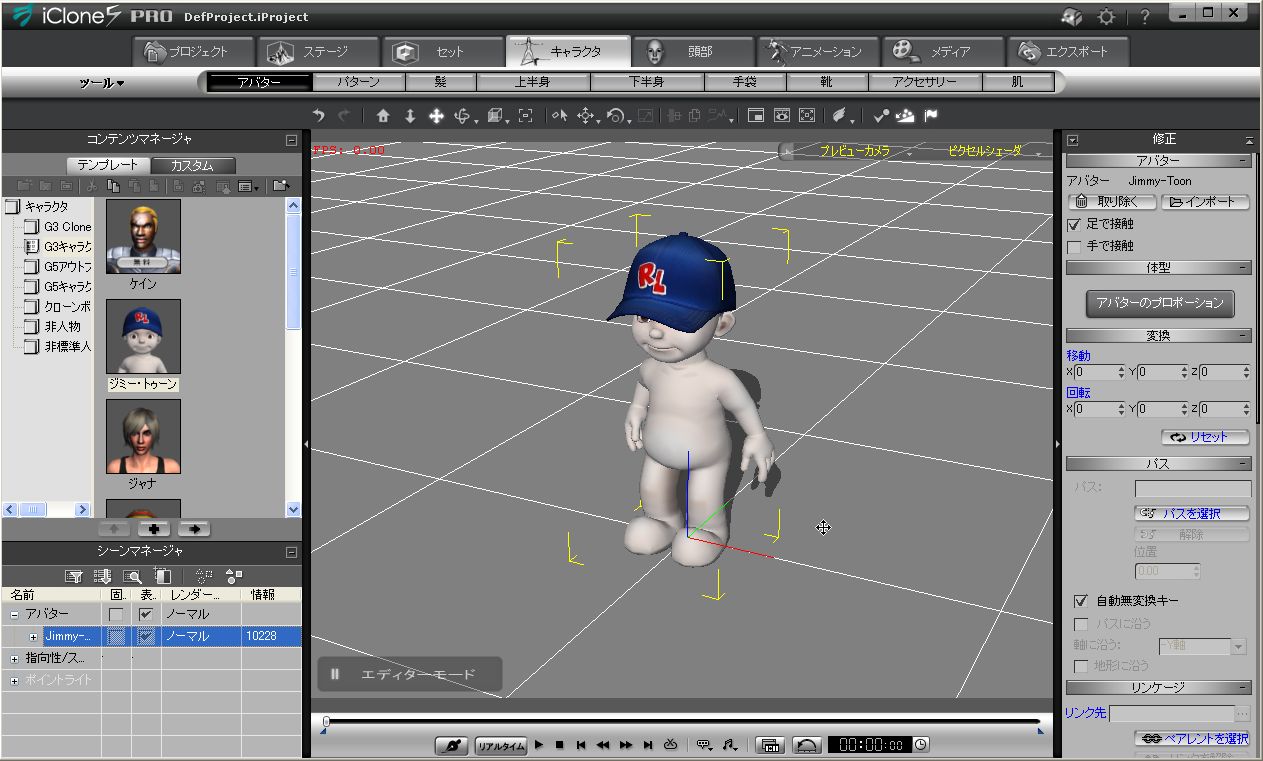Screen dimensions: 1263x761
Task: Select the ケイン character thumbnail
Action: pyautogui.click(x=143, y=236)
